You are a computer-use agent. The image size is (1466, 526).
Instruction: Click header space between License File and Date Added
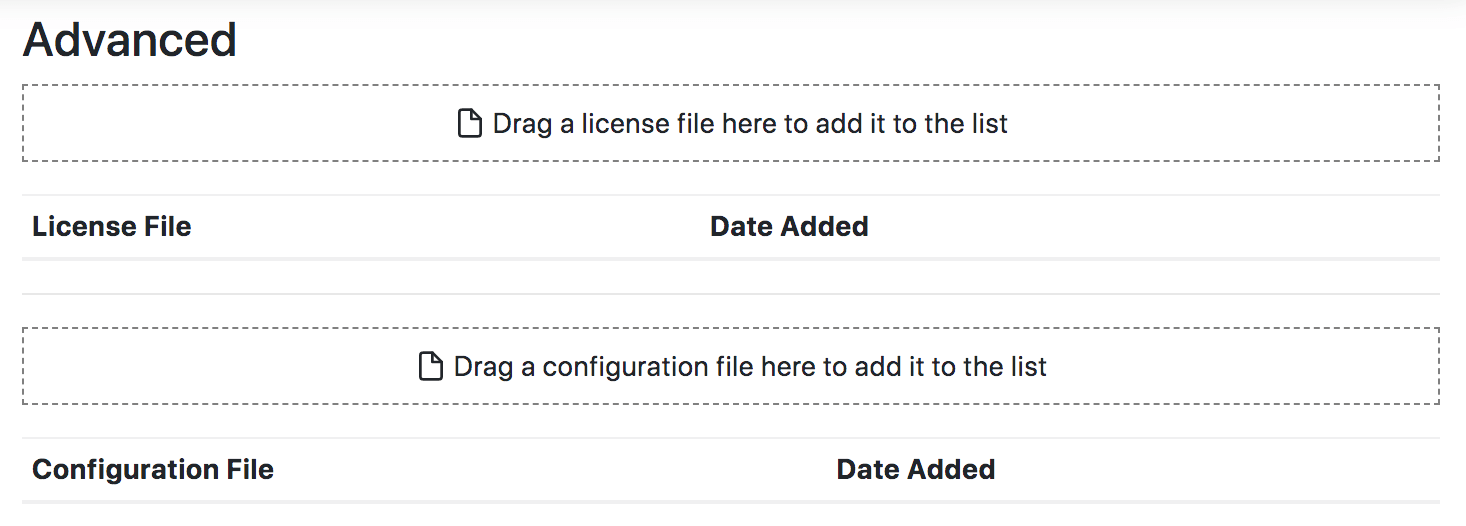tap(450, 227)
